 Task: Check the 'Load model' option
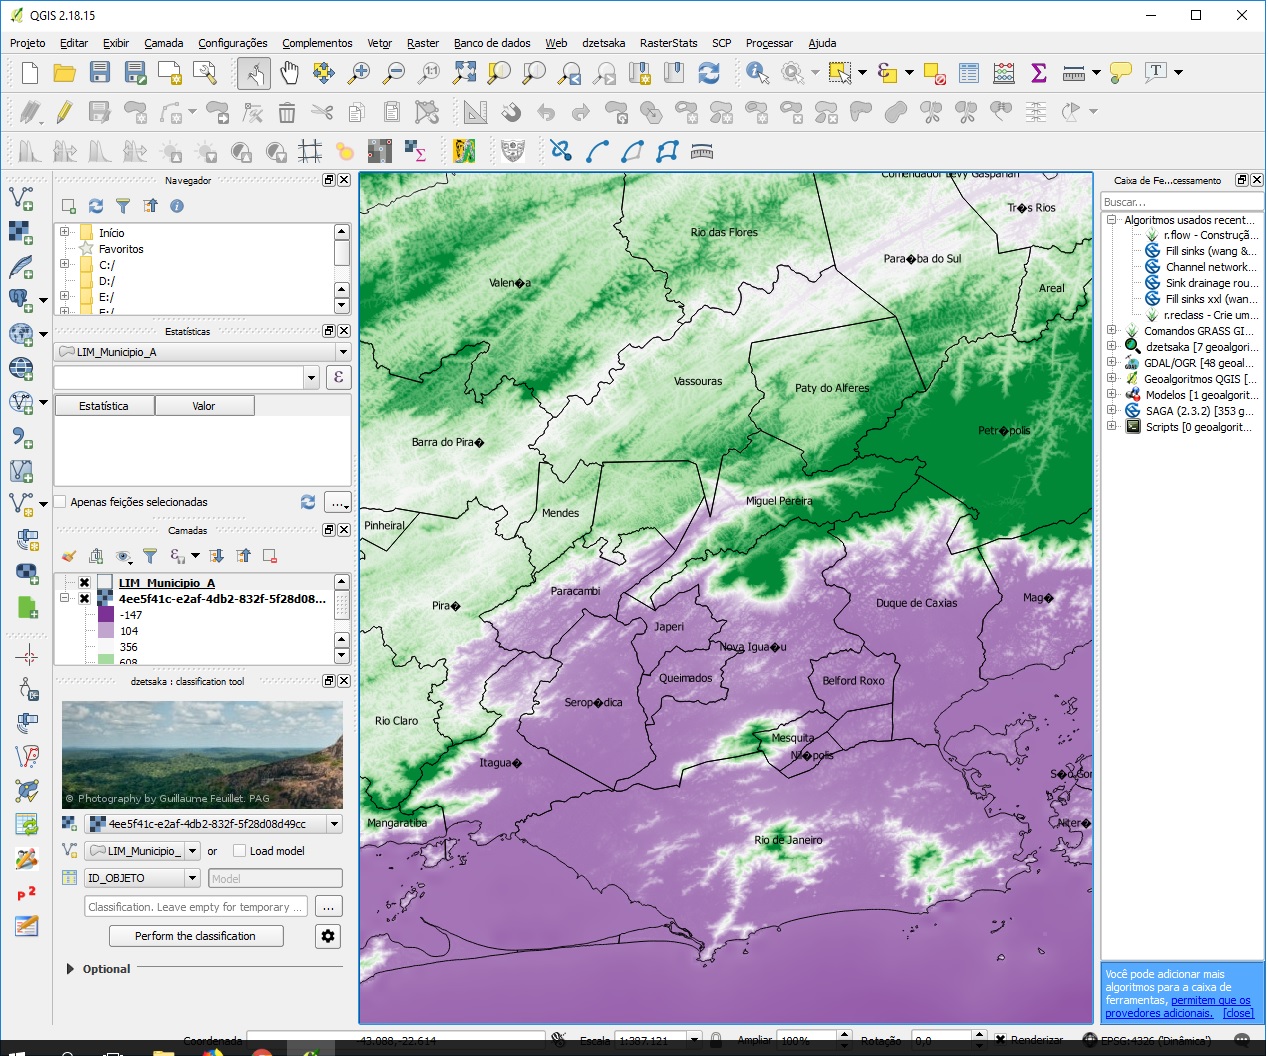[237, 851]
